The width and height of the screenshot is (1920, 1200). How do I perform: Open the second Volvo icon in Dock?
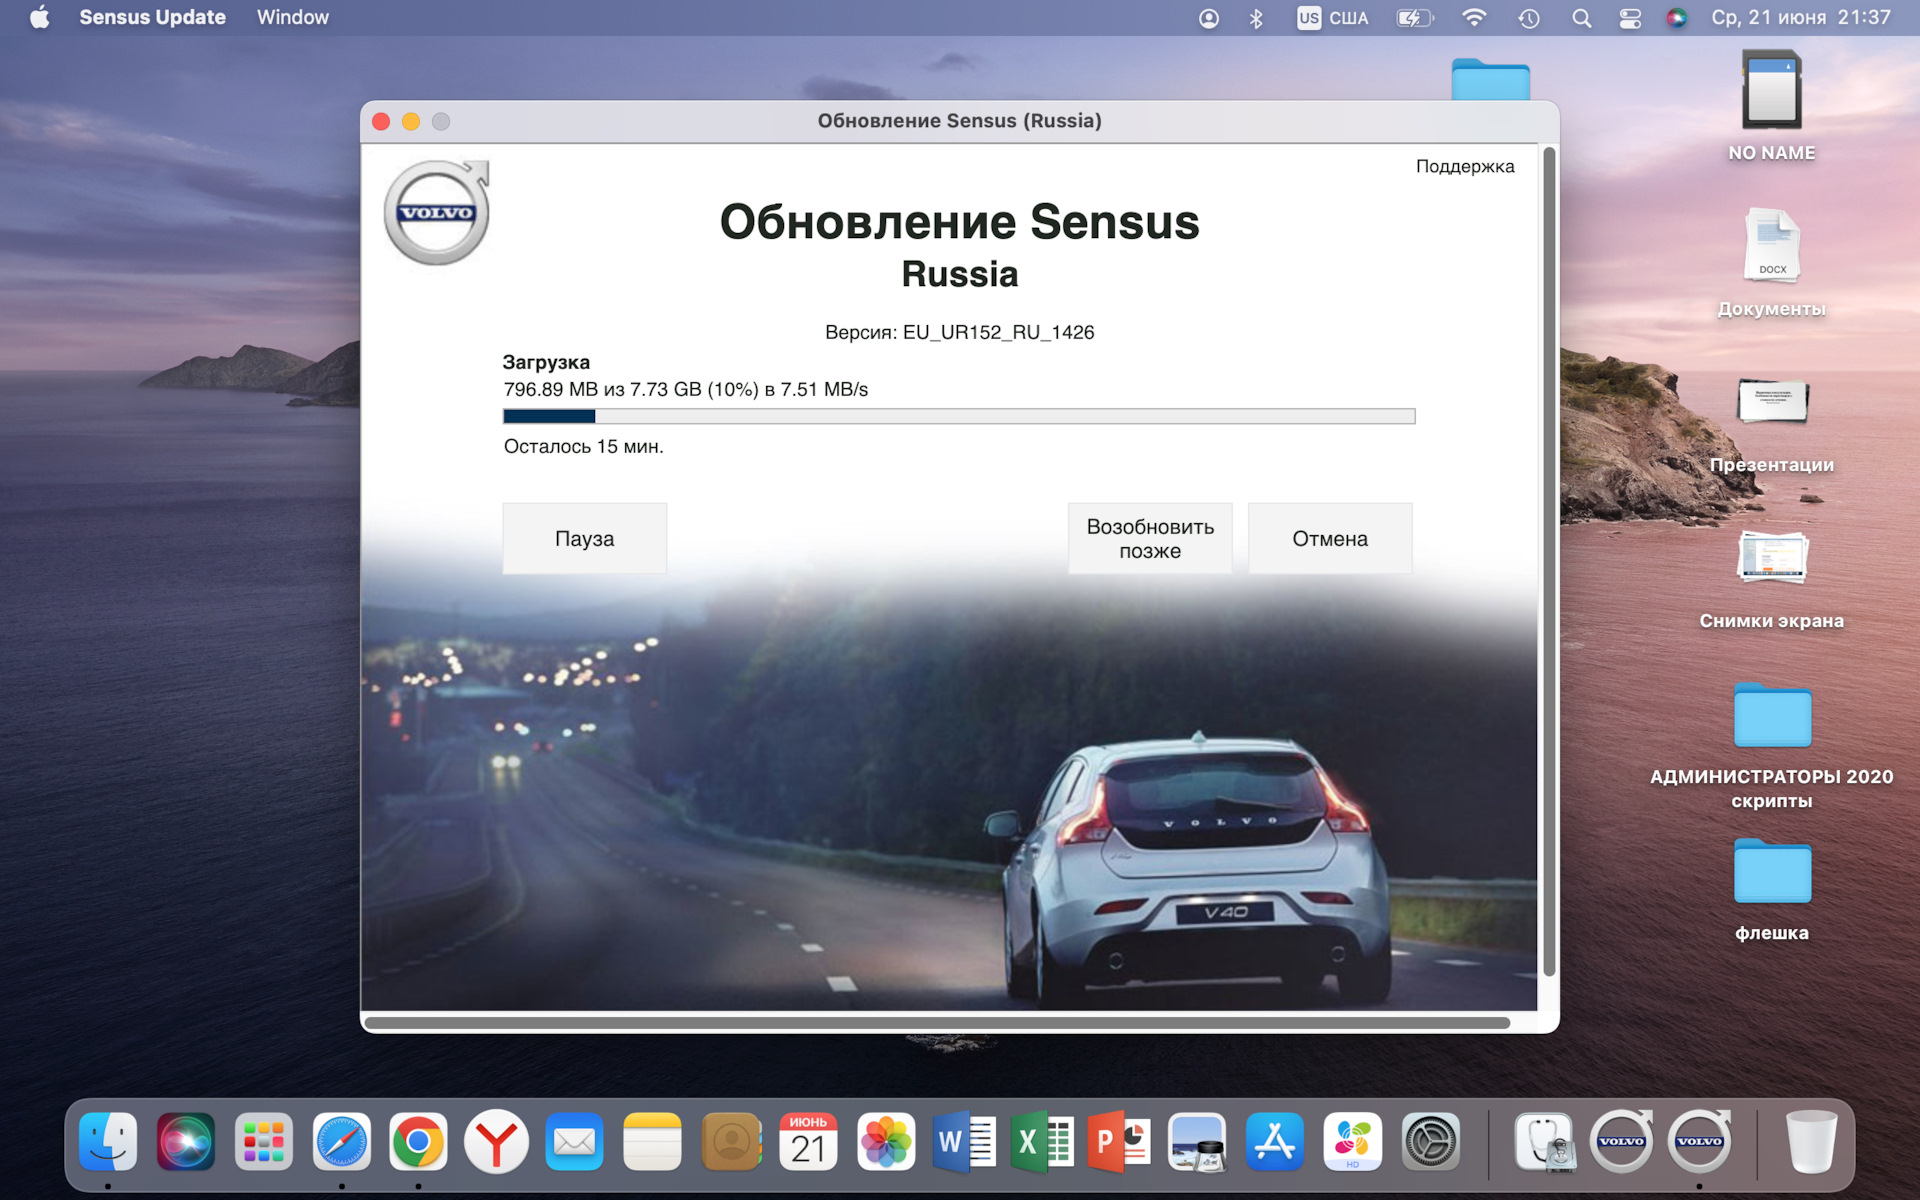pos(1700,1141)
